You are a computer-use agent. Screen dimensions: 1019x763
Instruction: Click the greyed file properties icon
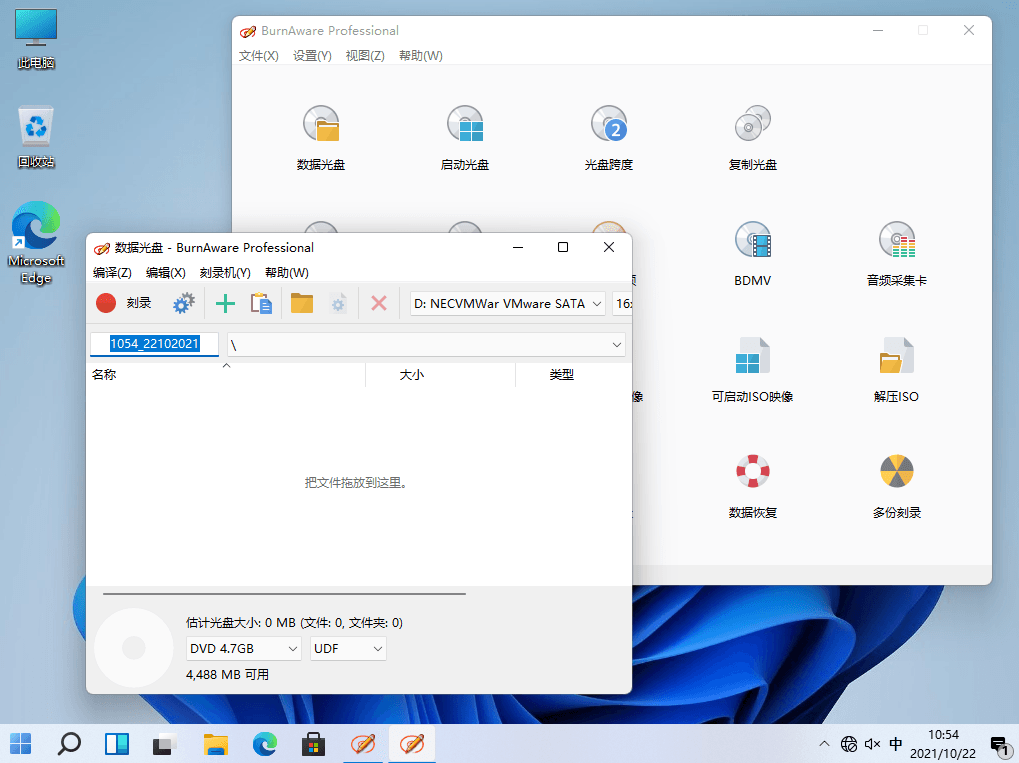pos(338,303)
